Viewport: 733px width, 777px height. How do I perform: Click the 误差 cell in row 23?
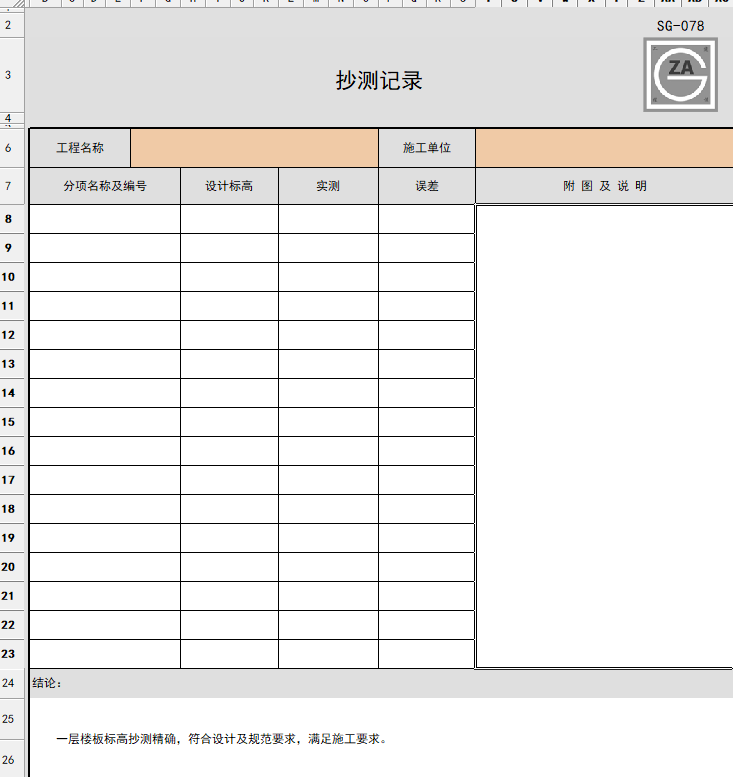(x=427, y=654)
